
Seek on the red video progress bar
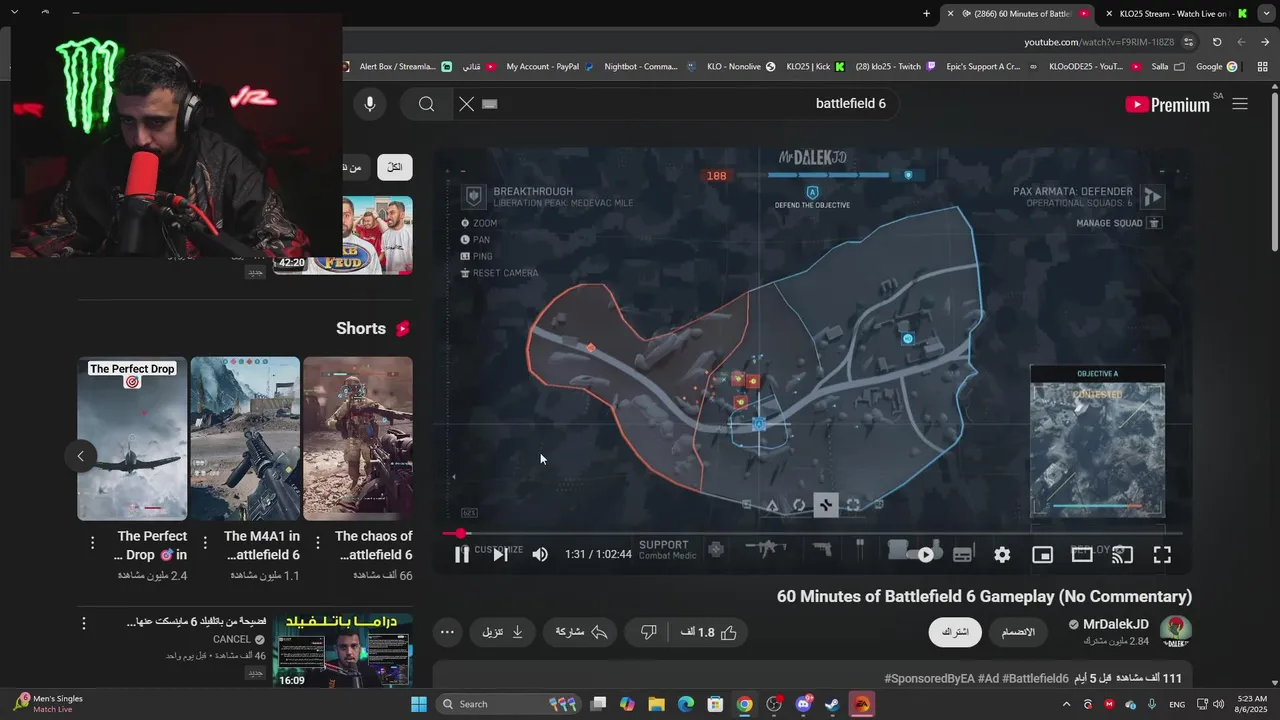pos(813,533)
